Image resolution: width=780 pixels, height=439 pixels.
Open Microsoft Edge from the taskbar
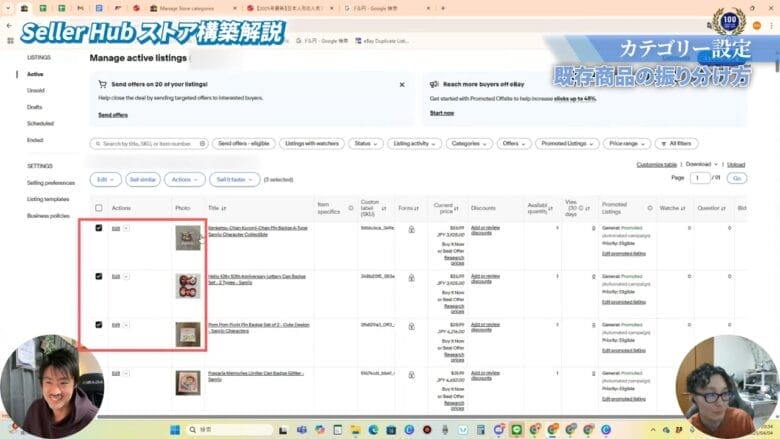pyautogui.click(x=373, y=430)
